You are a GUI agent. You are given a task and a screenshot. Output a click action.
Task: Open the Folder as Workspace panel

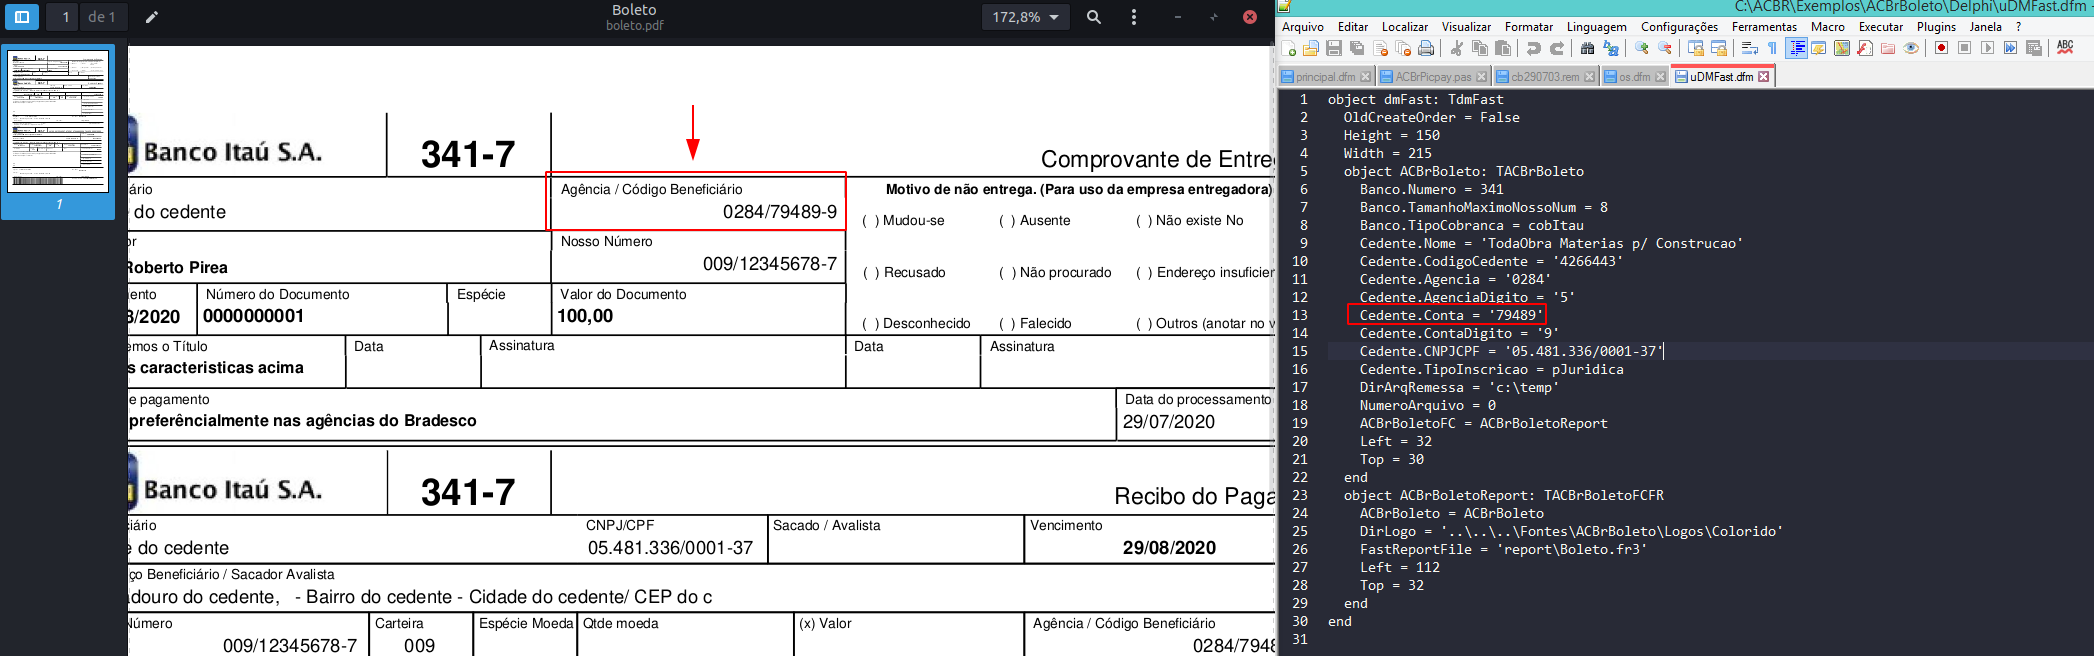click(1888, 48)
